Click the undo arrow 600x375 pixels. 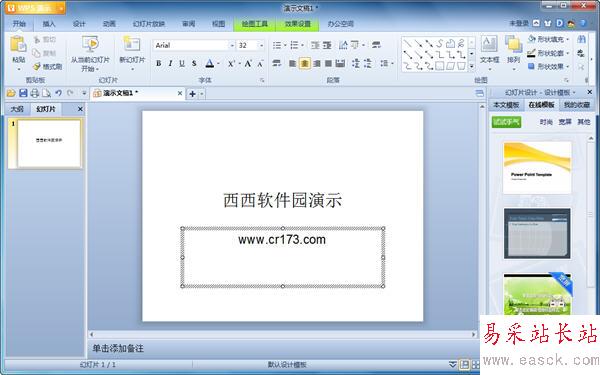coord(58,93)
